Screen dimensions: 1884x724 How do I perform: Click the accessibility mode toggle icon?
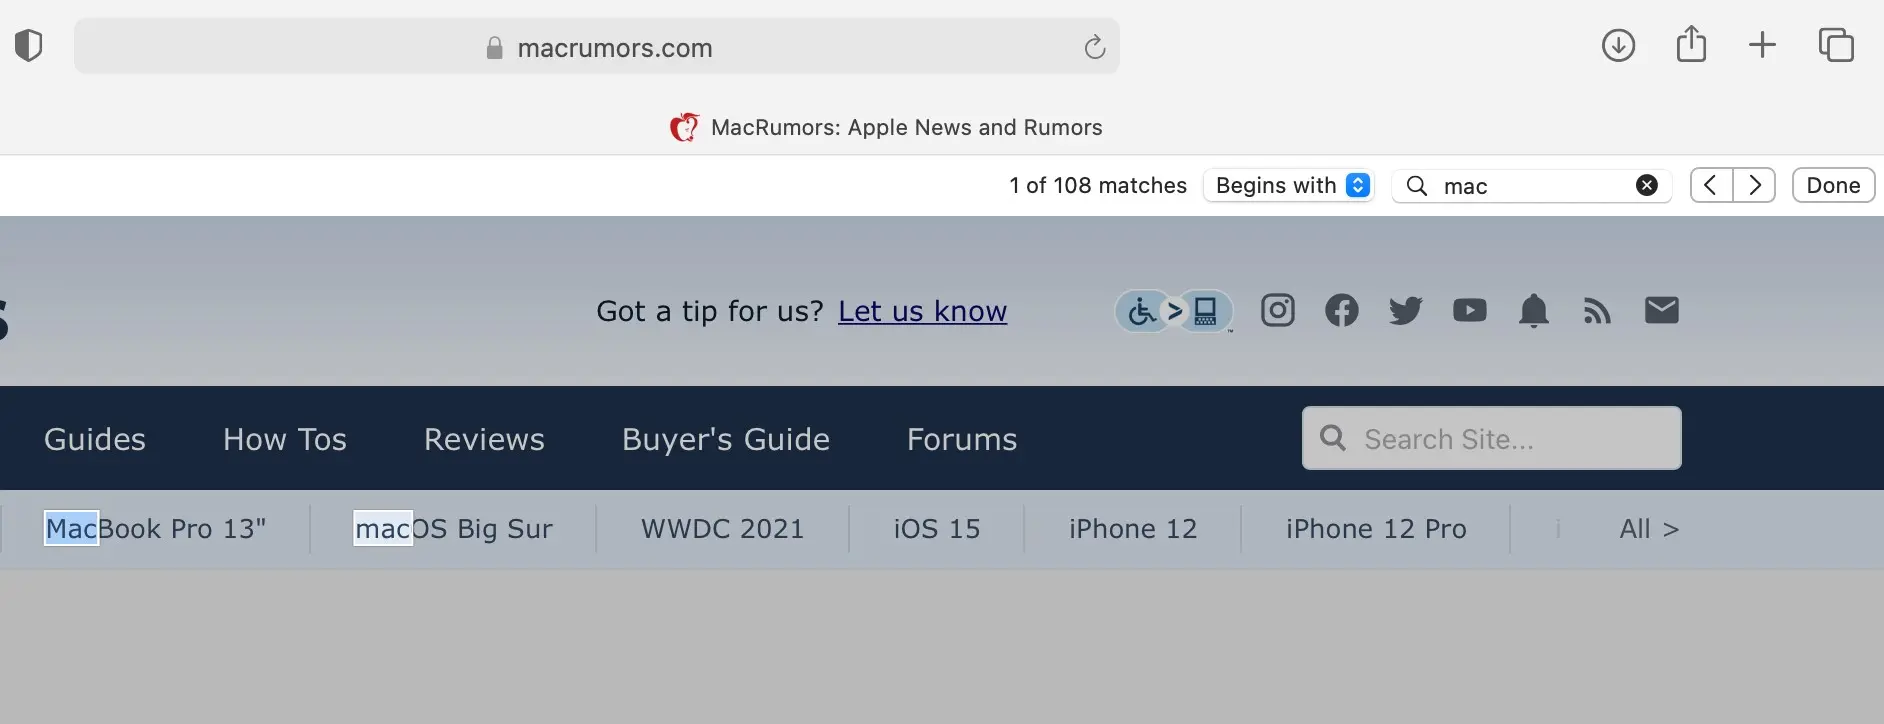[x=1174, y=311]
